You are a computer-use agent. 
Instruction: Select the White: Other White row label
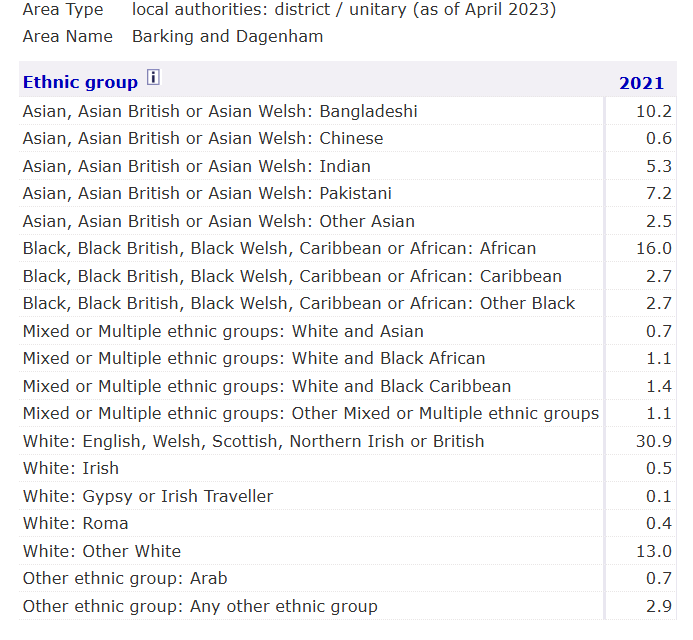[x=102, y=552]
